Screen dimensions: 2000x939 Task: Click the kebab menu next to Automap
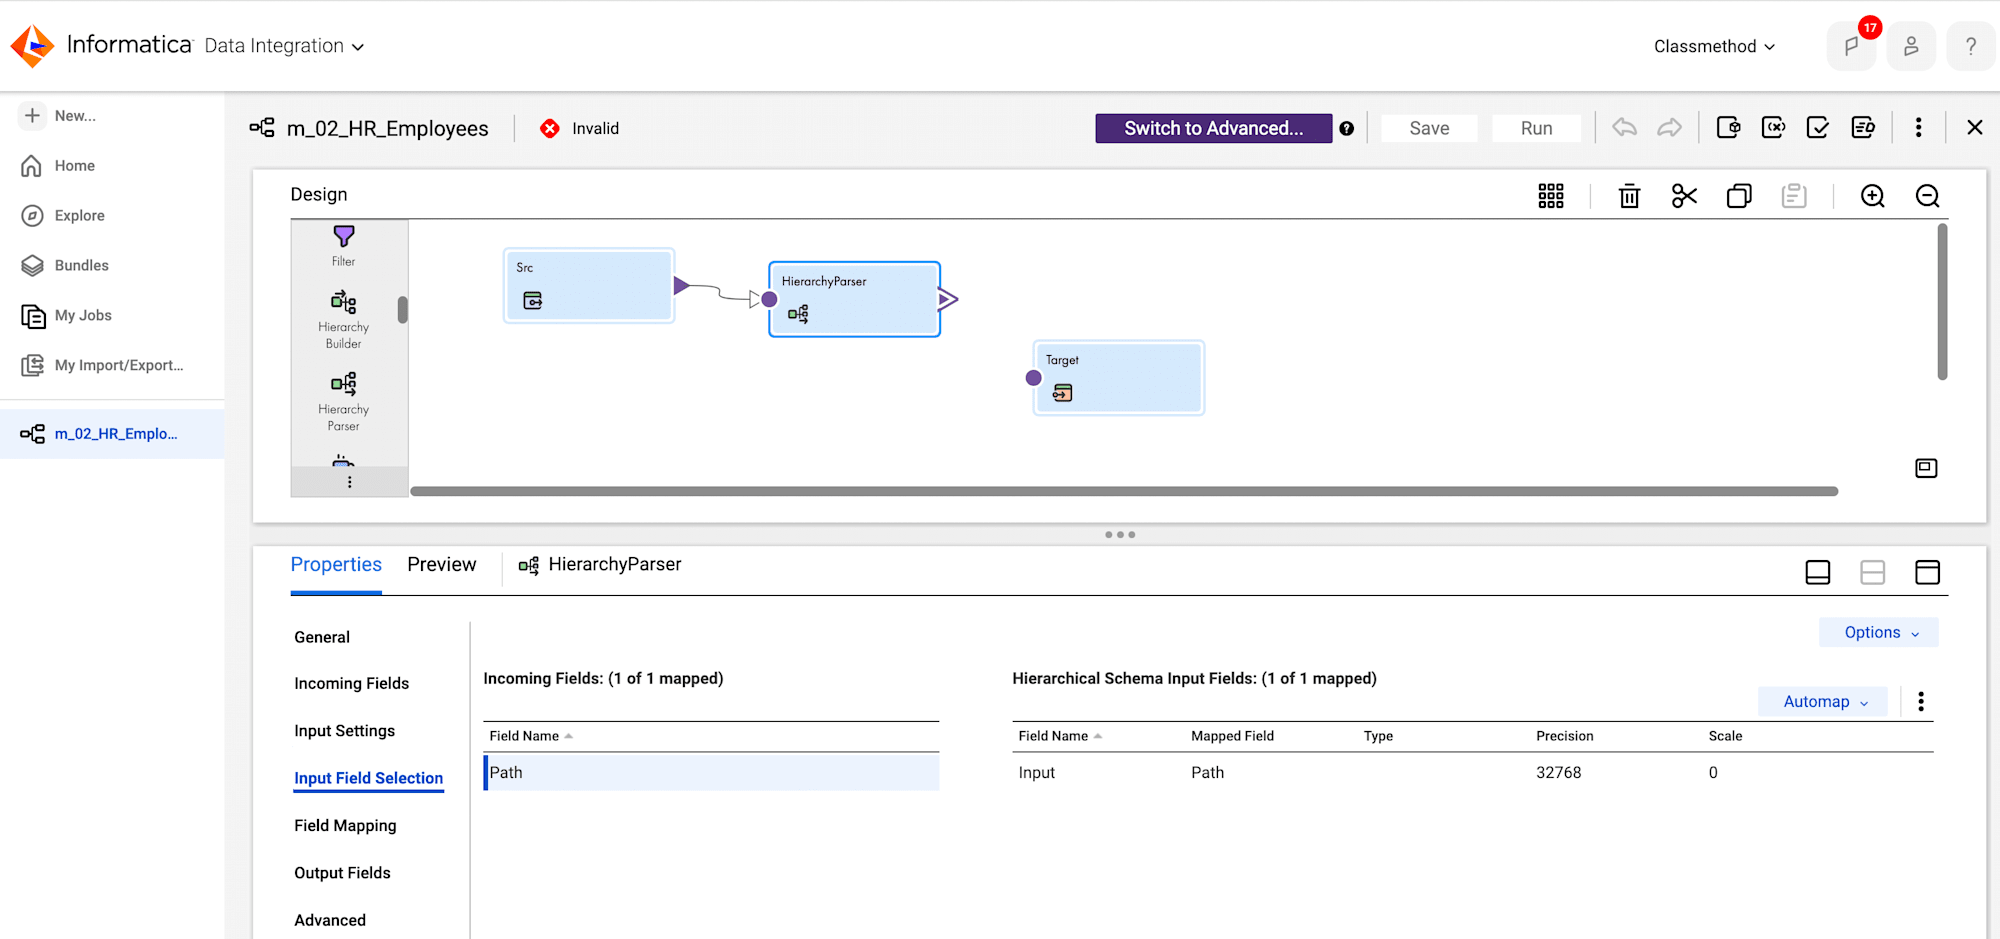point(1921,701)
